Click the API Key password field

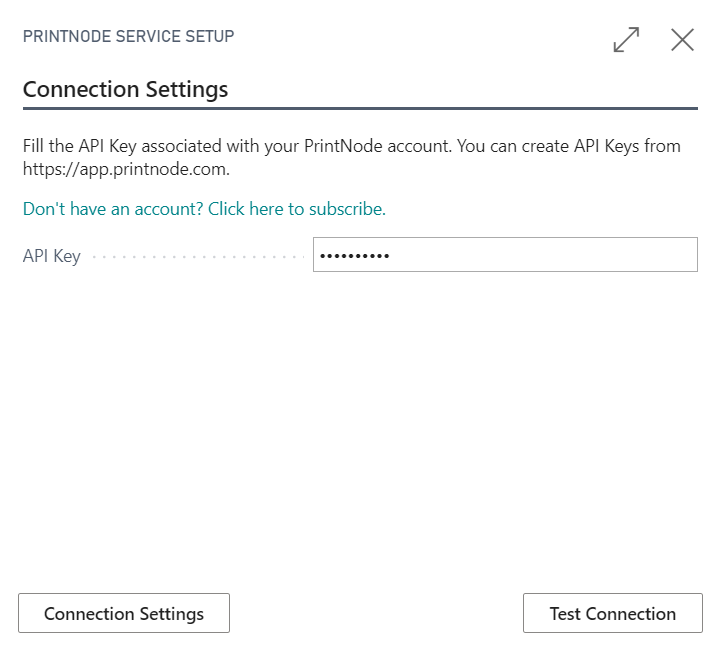coord(505,254)
